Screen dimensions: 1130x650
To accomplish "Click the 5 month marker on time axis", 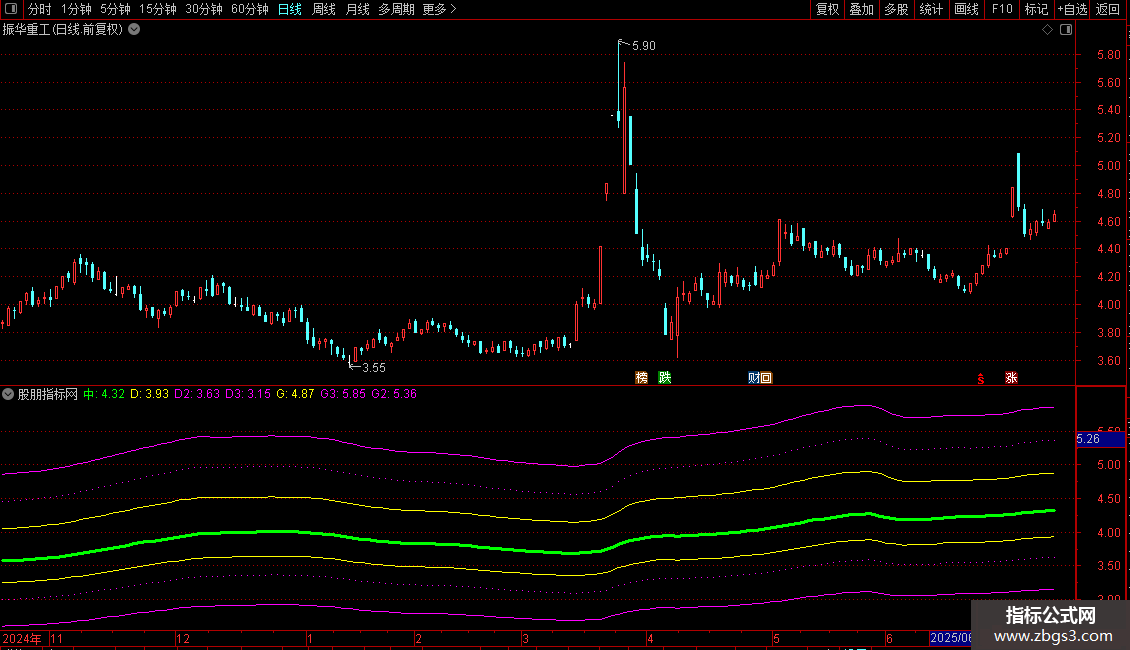I will (776, 638).
